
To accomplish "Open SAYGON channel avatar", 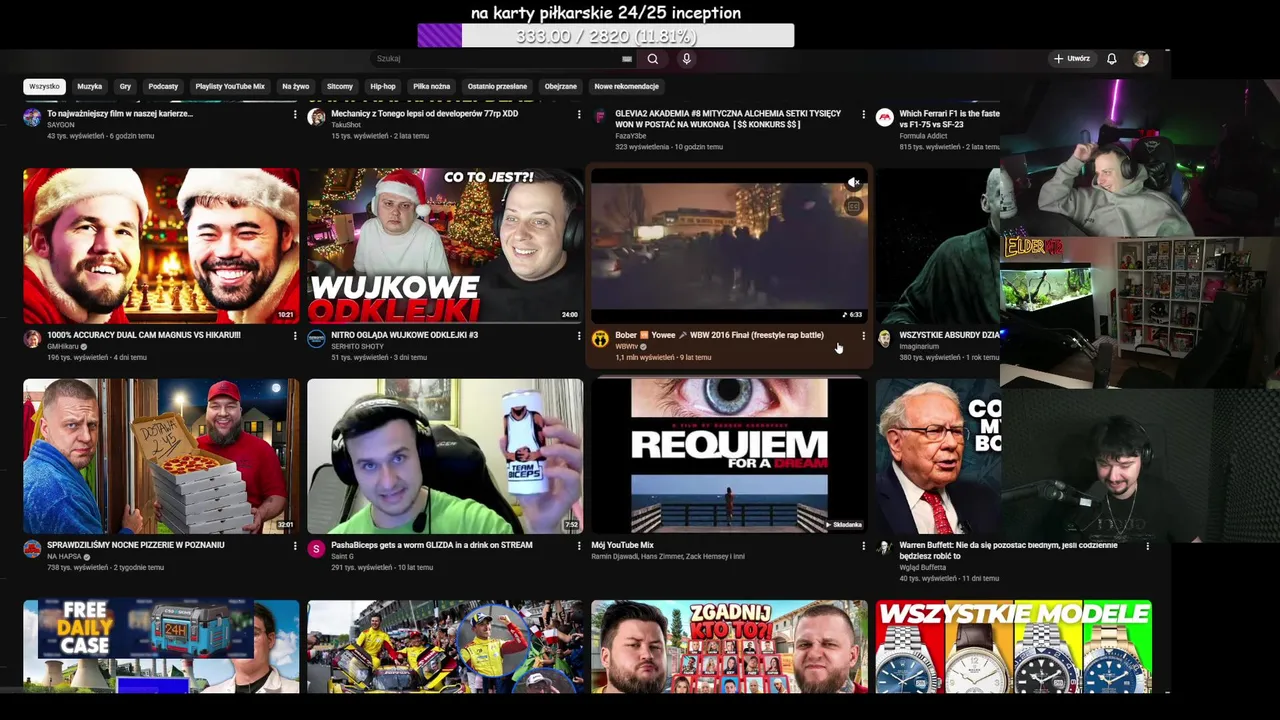I will [x=32, y=117].
